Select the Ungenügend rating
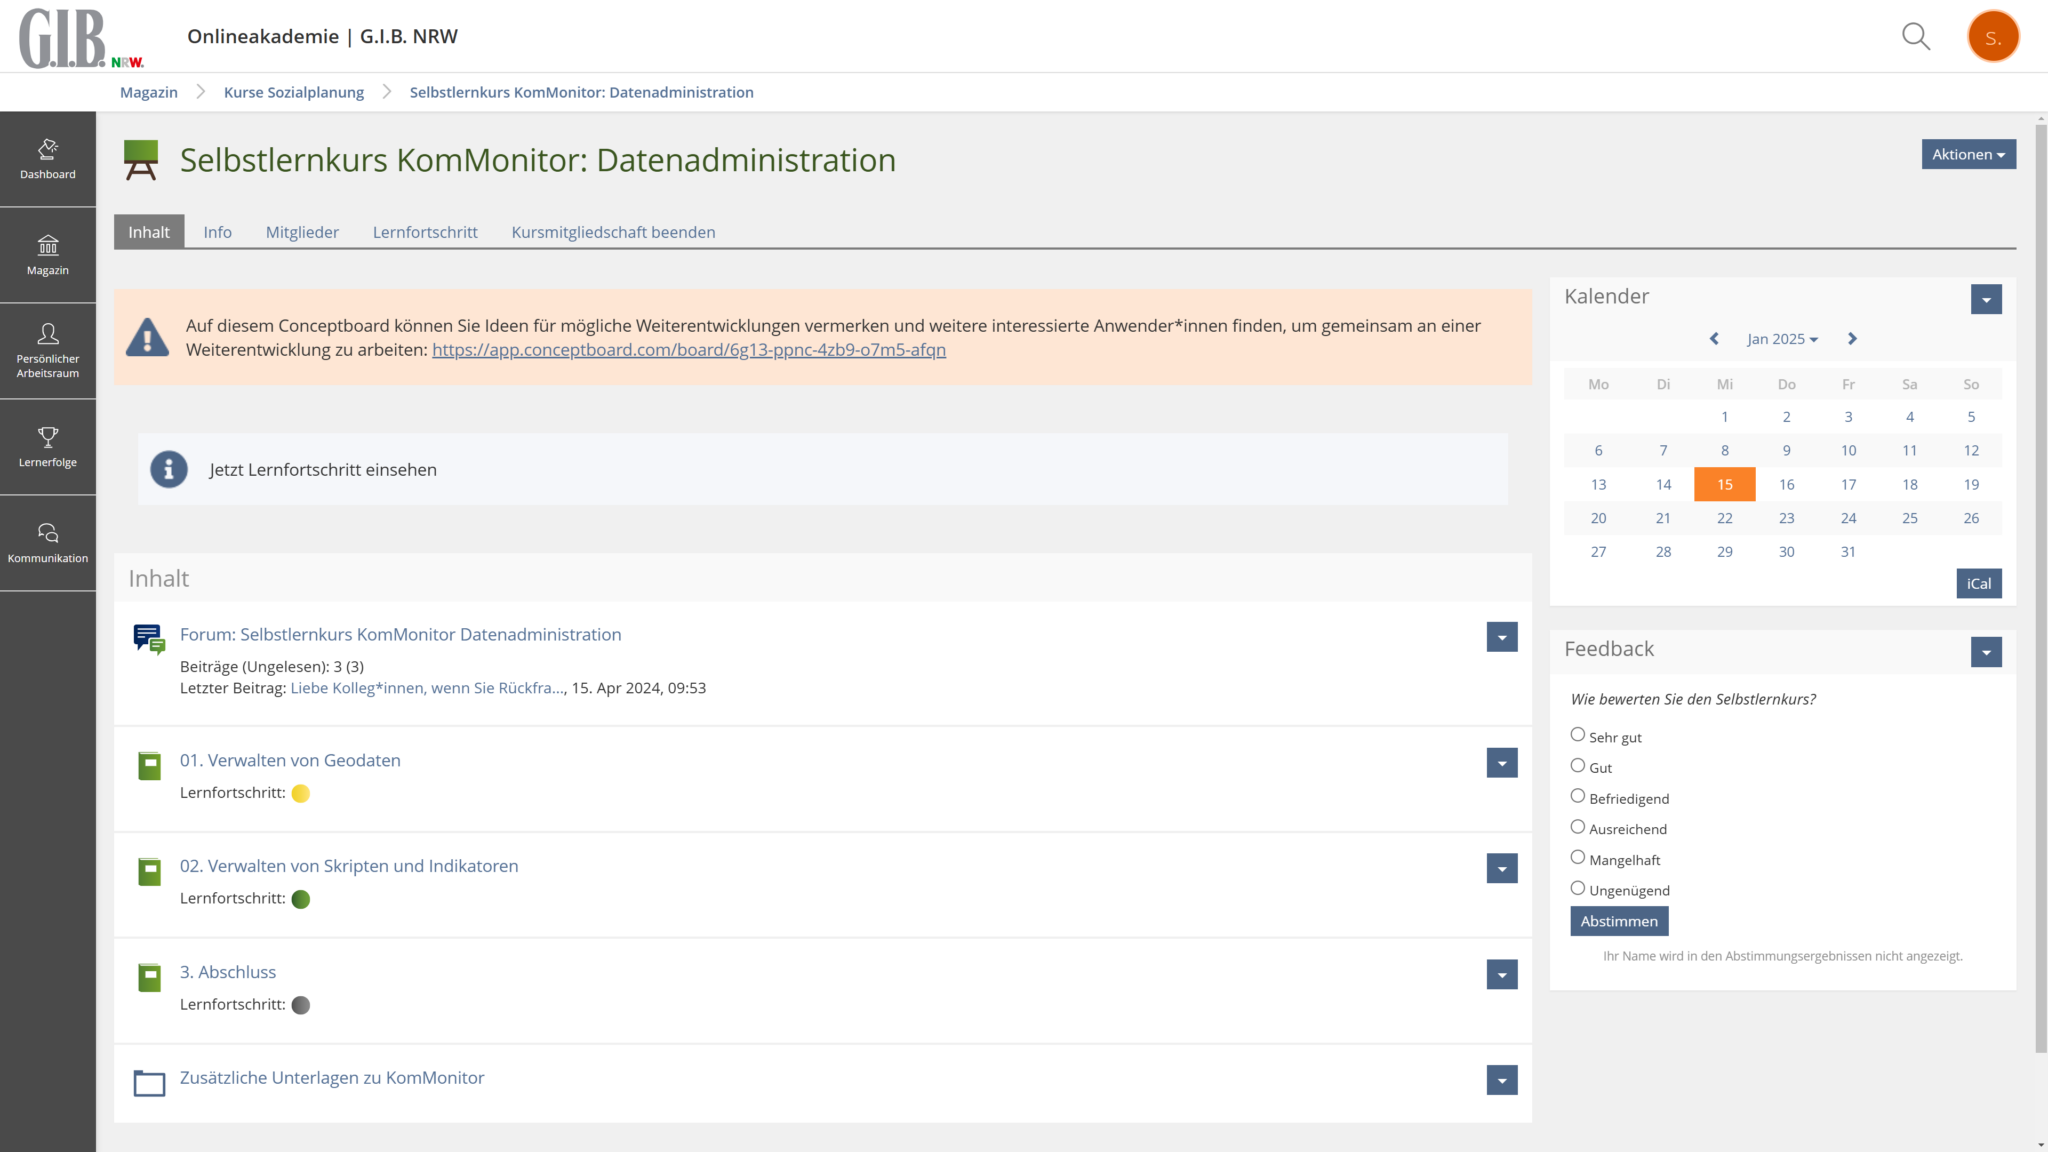Viewport: 2048px width, 1152px height. tap(1578, 888)
